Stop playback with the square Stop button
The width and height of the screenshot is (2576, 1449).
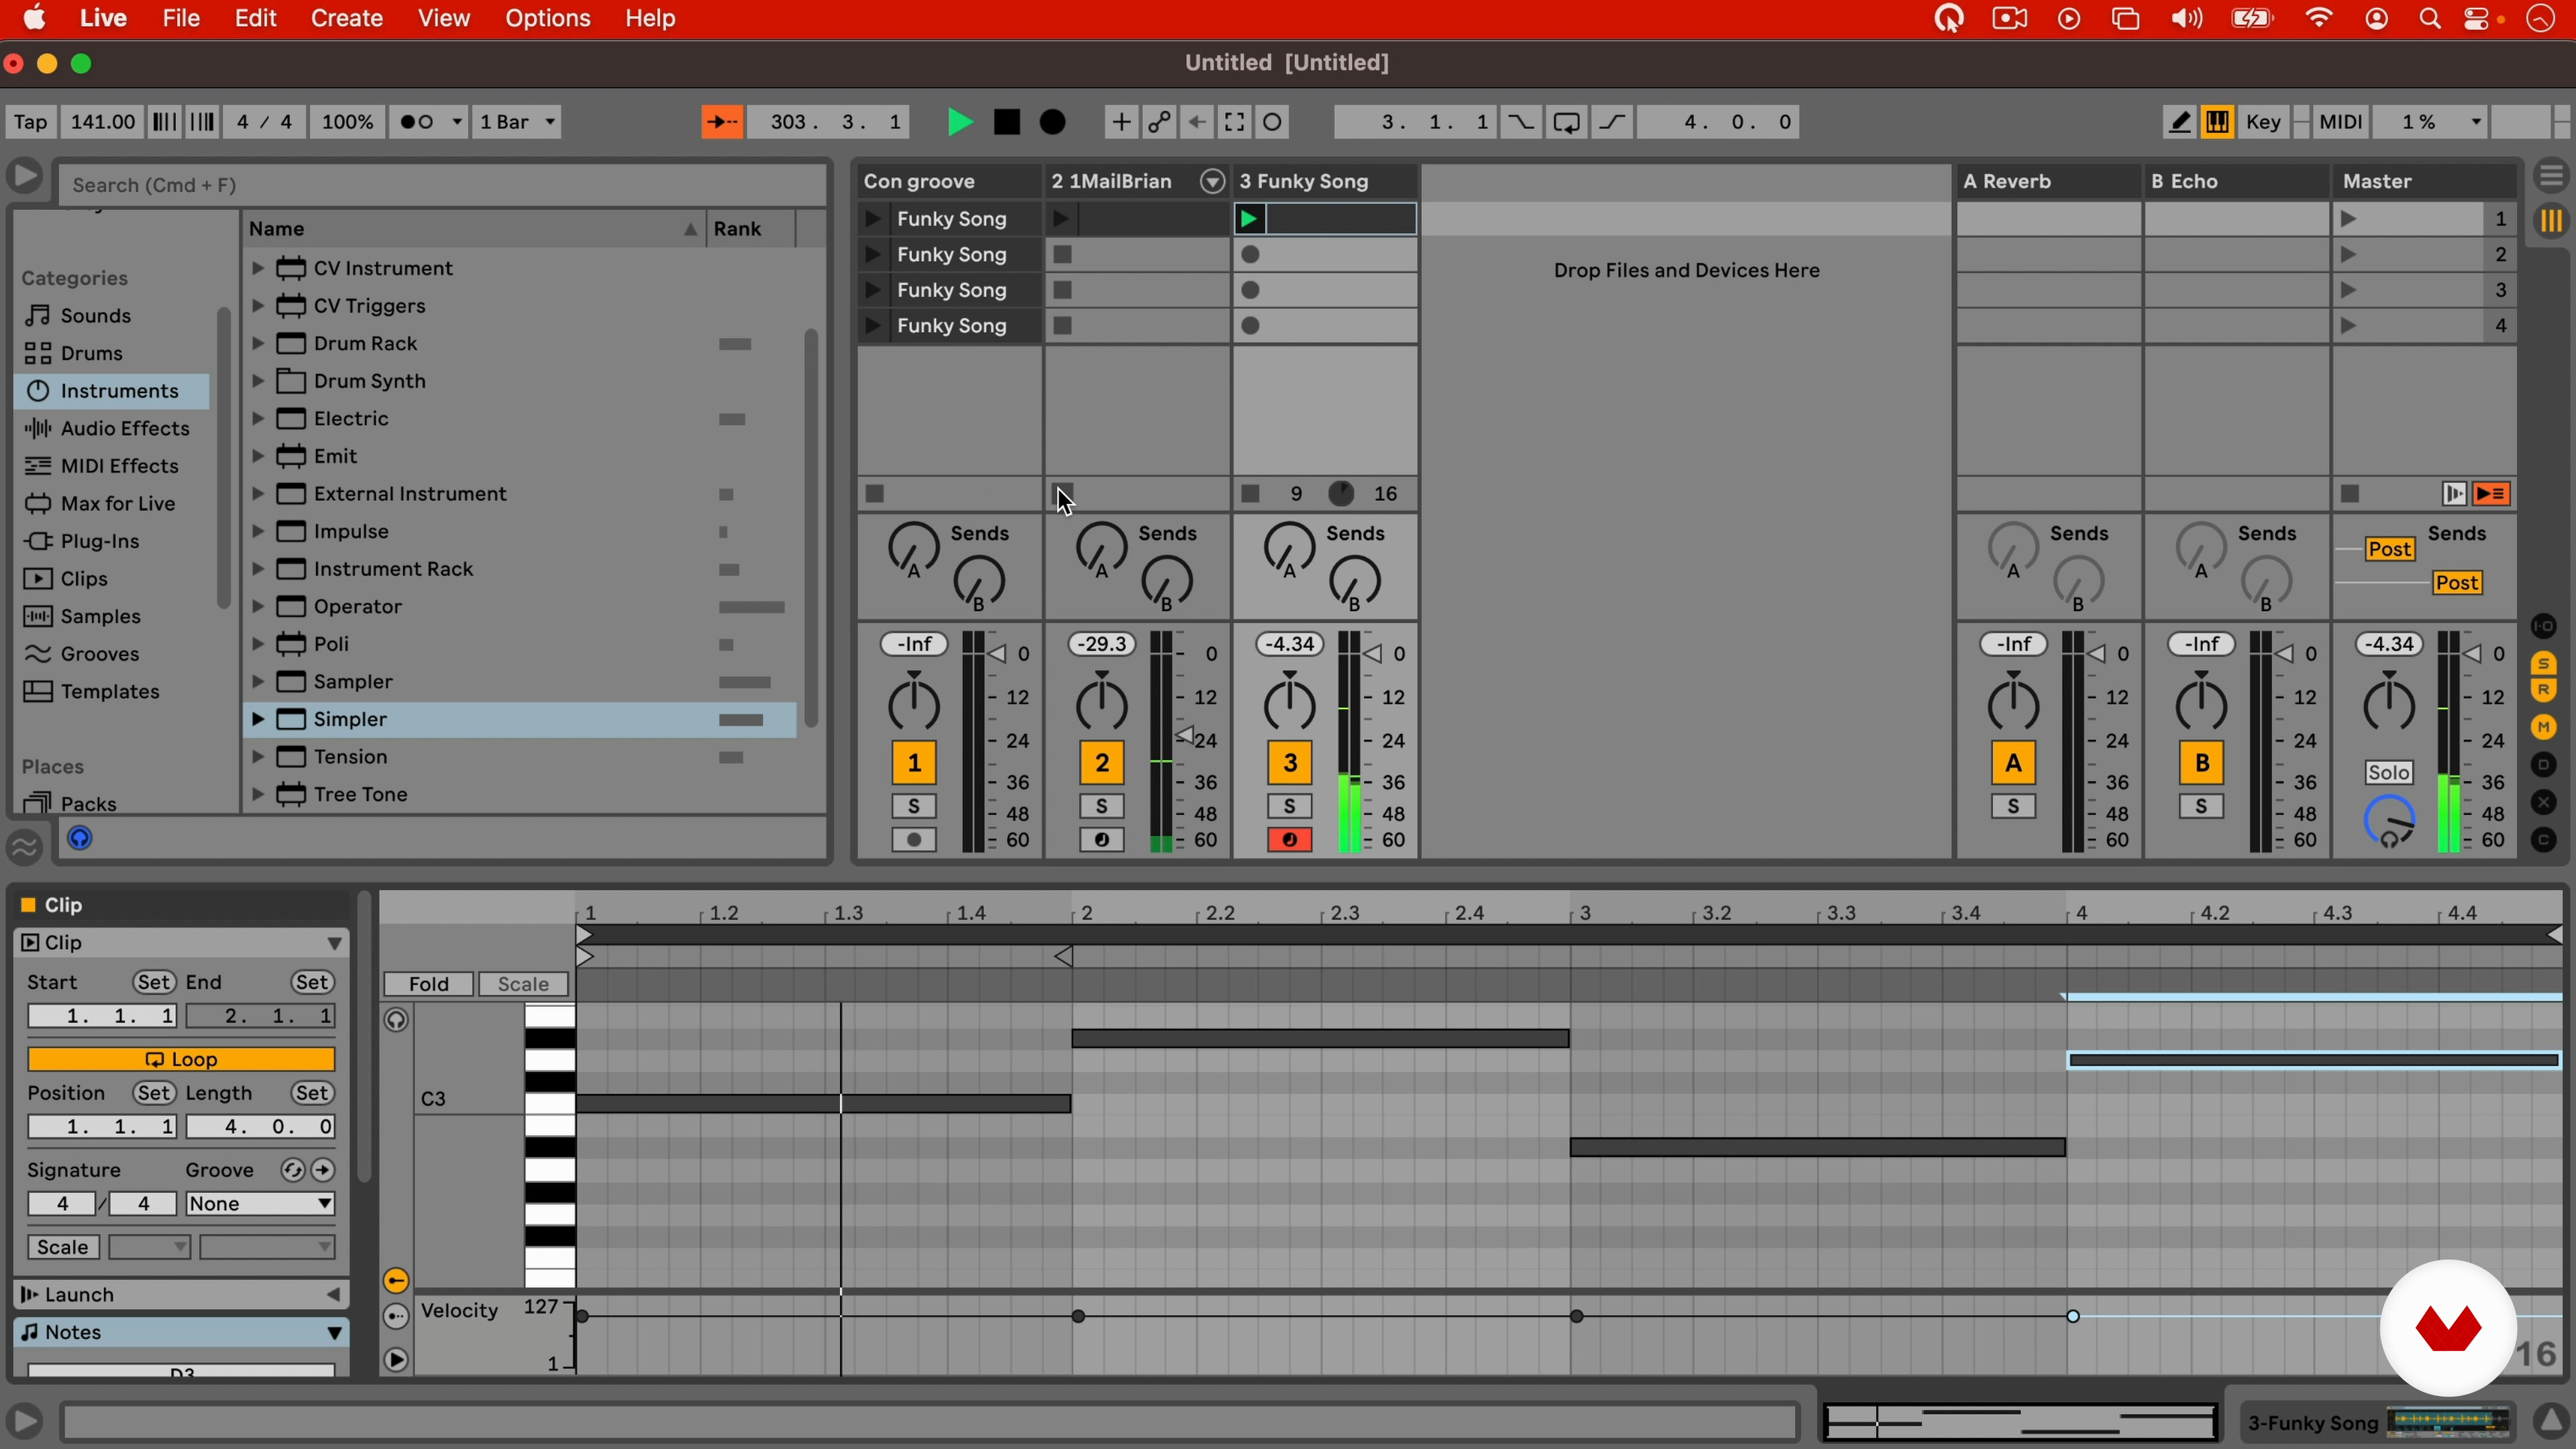(x=1007, y=122)
